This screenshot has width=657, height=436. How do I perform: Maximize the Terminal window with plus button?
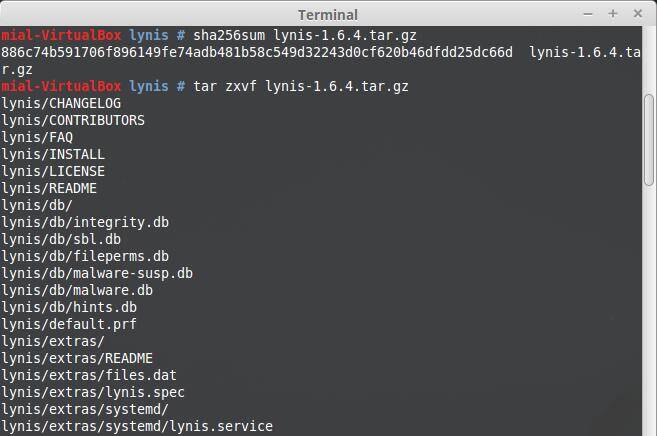pyautogui.click(x=612, y=13)
